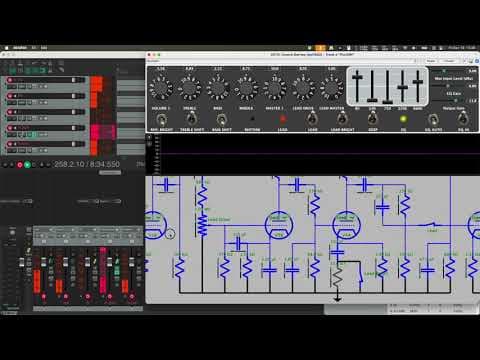Image resolution: width=480 pixels, height=360 pixels.
Task: Arm recording on the first track
Action: (10, 80)
